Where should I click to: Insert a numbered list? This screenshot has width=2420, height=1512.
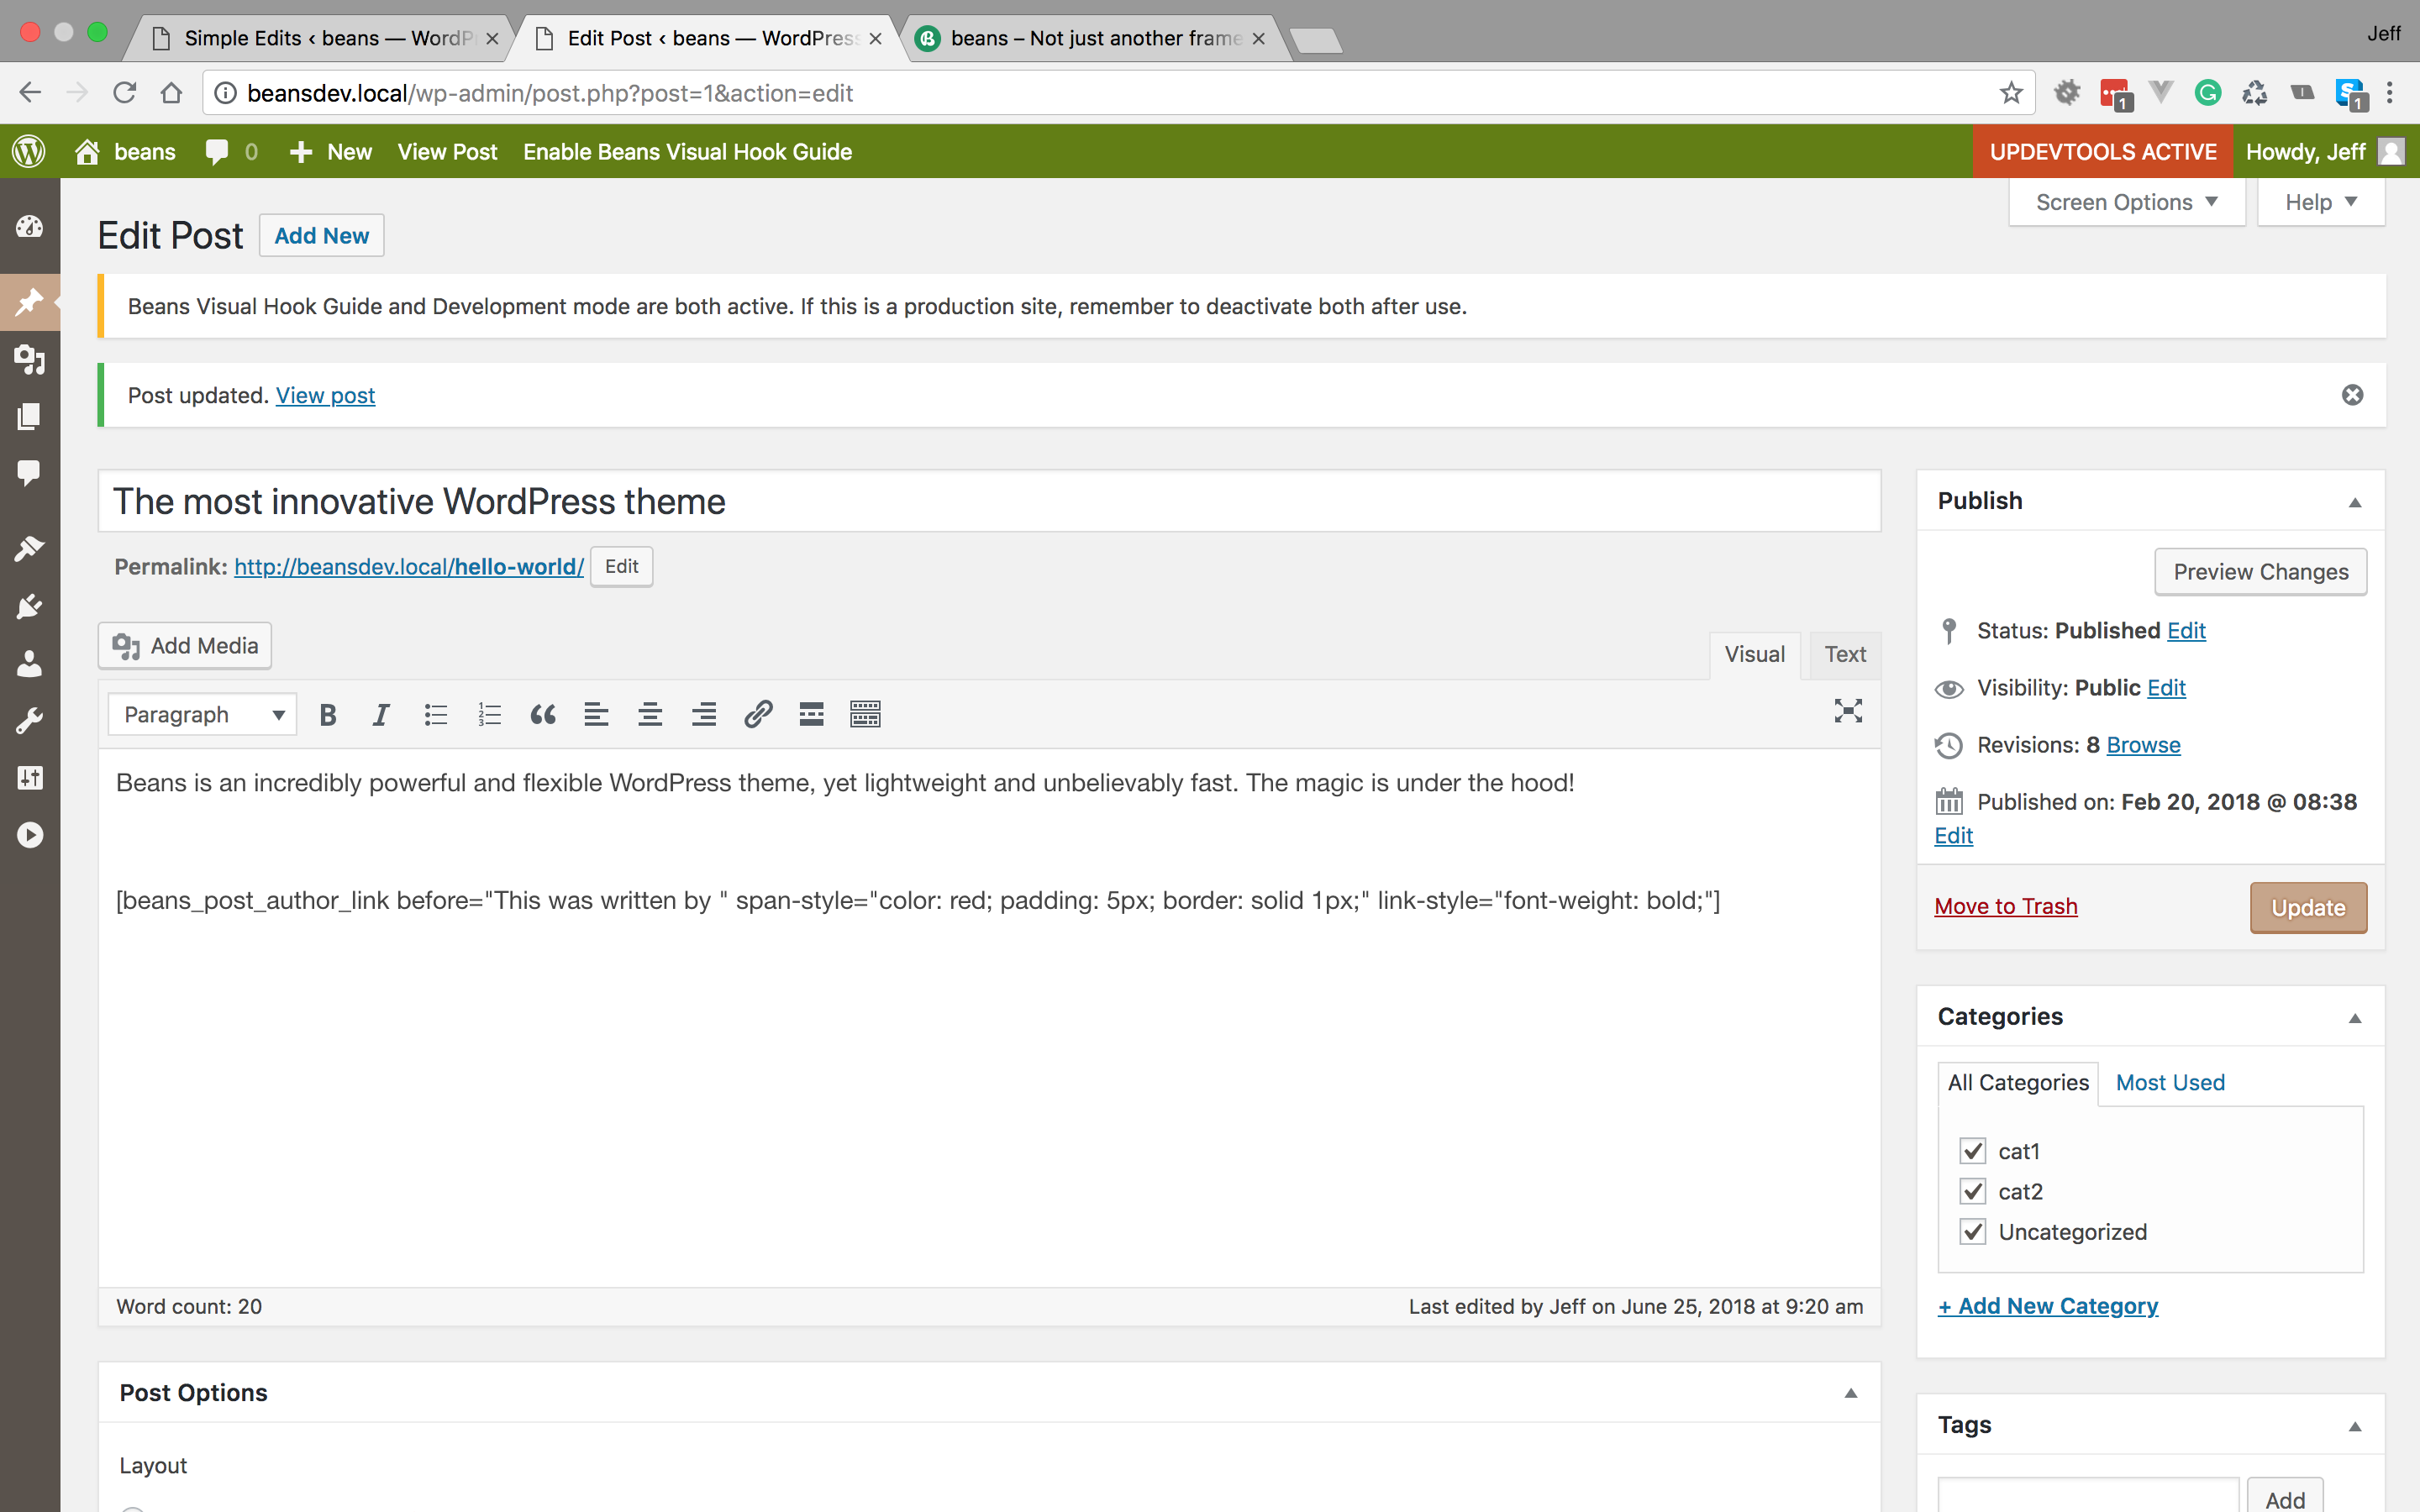point(489,714)
